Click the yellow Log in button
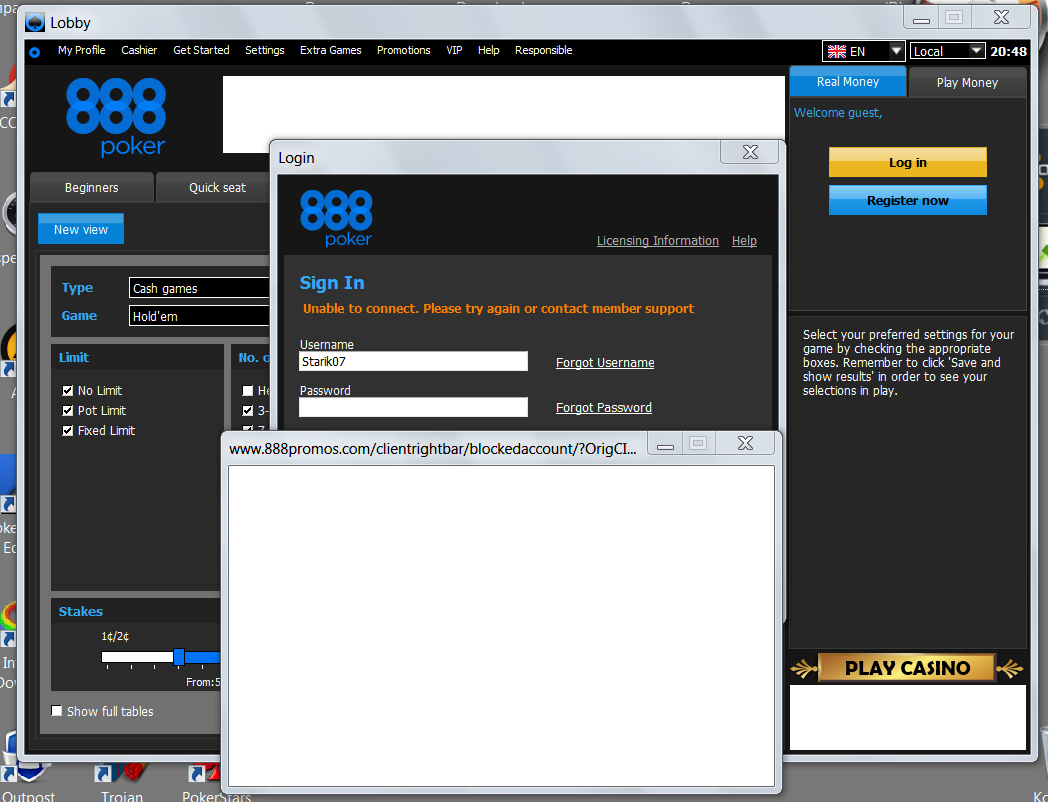The image size is (1048, 802). (x=908, y=162)
